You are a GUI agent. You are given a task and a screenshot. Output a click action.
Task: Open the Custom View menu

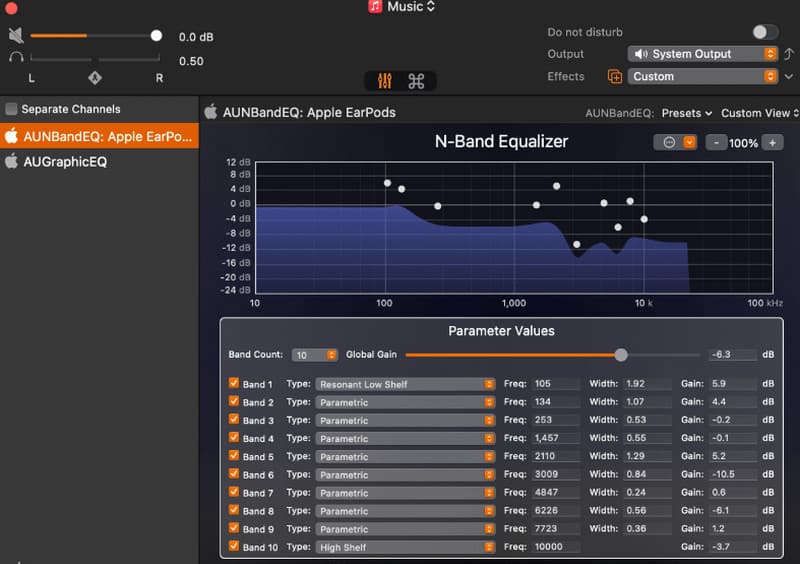(759, 113)
